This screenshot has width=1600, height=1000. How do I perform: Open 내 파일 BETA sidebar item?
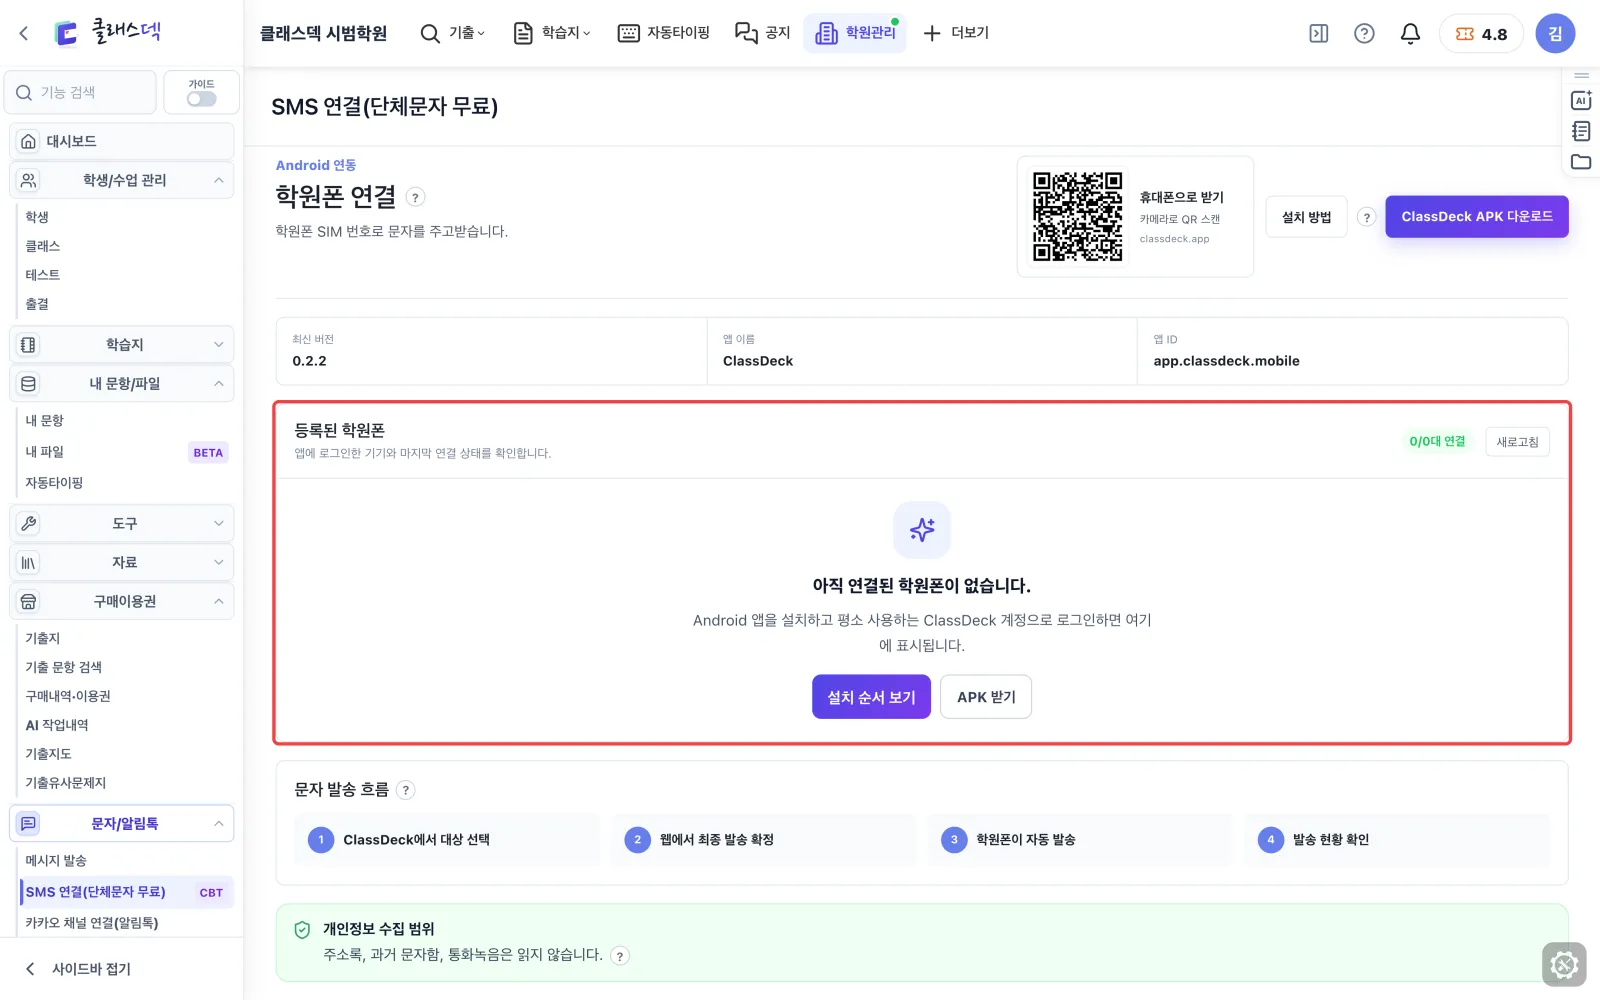(127, 452)
